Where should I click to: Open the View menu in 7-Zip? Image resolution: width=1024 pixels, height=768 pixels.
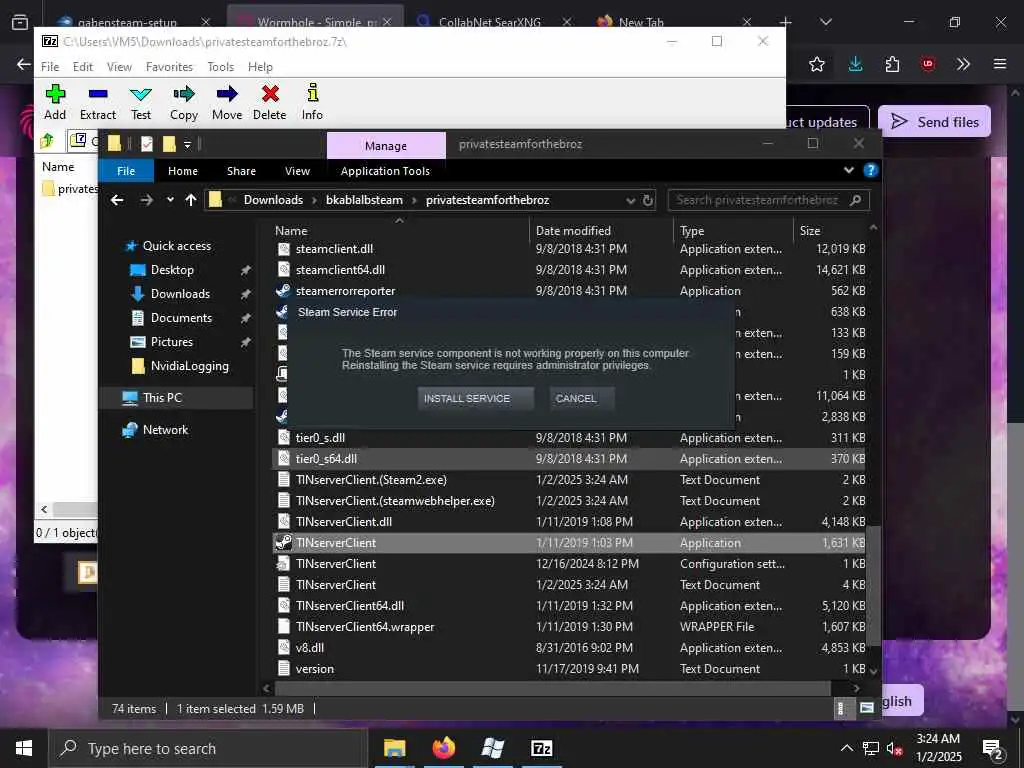point(119,67)
